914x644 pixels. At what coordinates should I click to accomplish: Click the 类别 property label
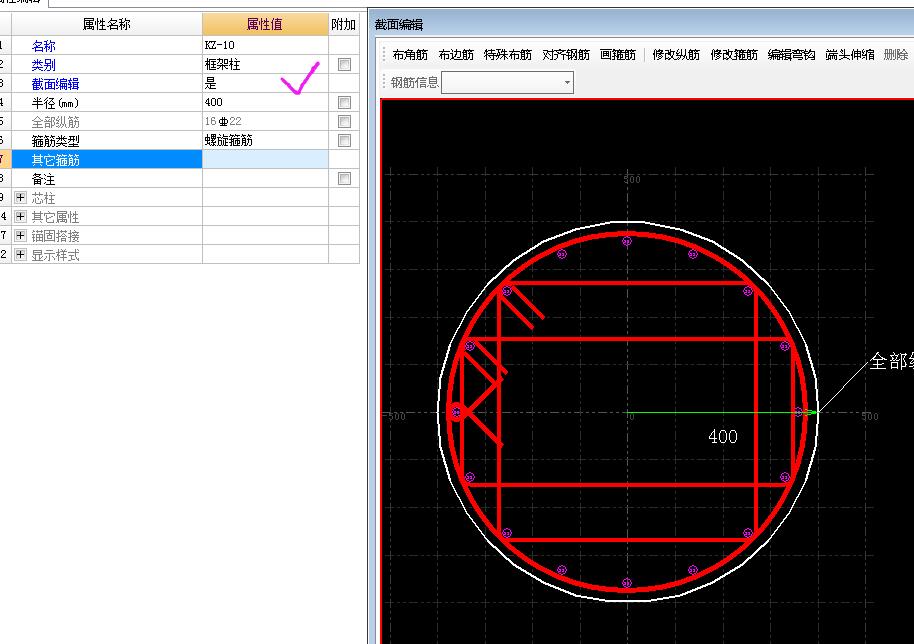point(44,65)
